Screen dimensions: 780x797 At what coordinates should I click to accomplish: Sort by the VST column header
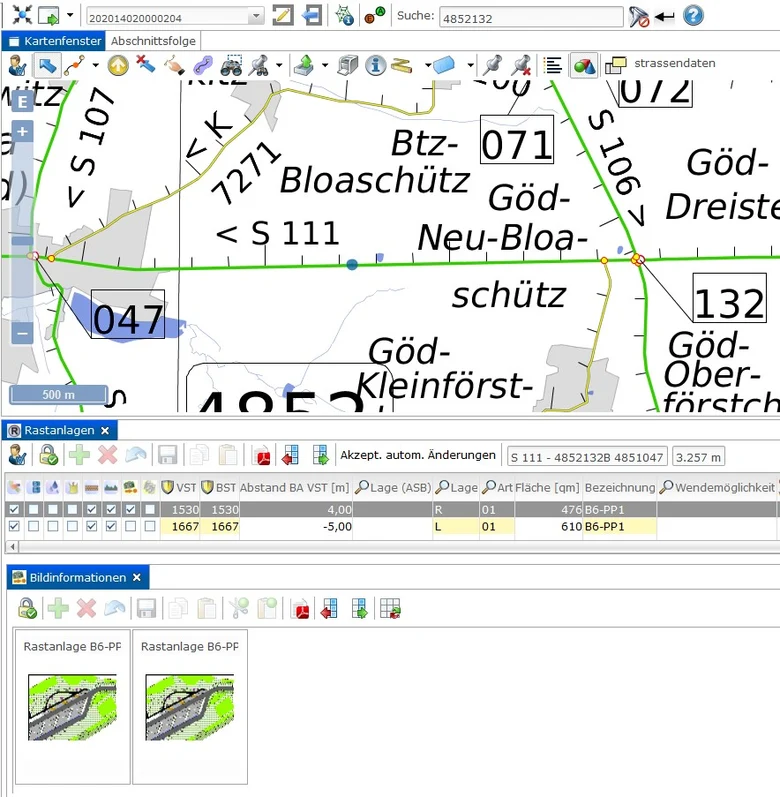coord(179,487)
